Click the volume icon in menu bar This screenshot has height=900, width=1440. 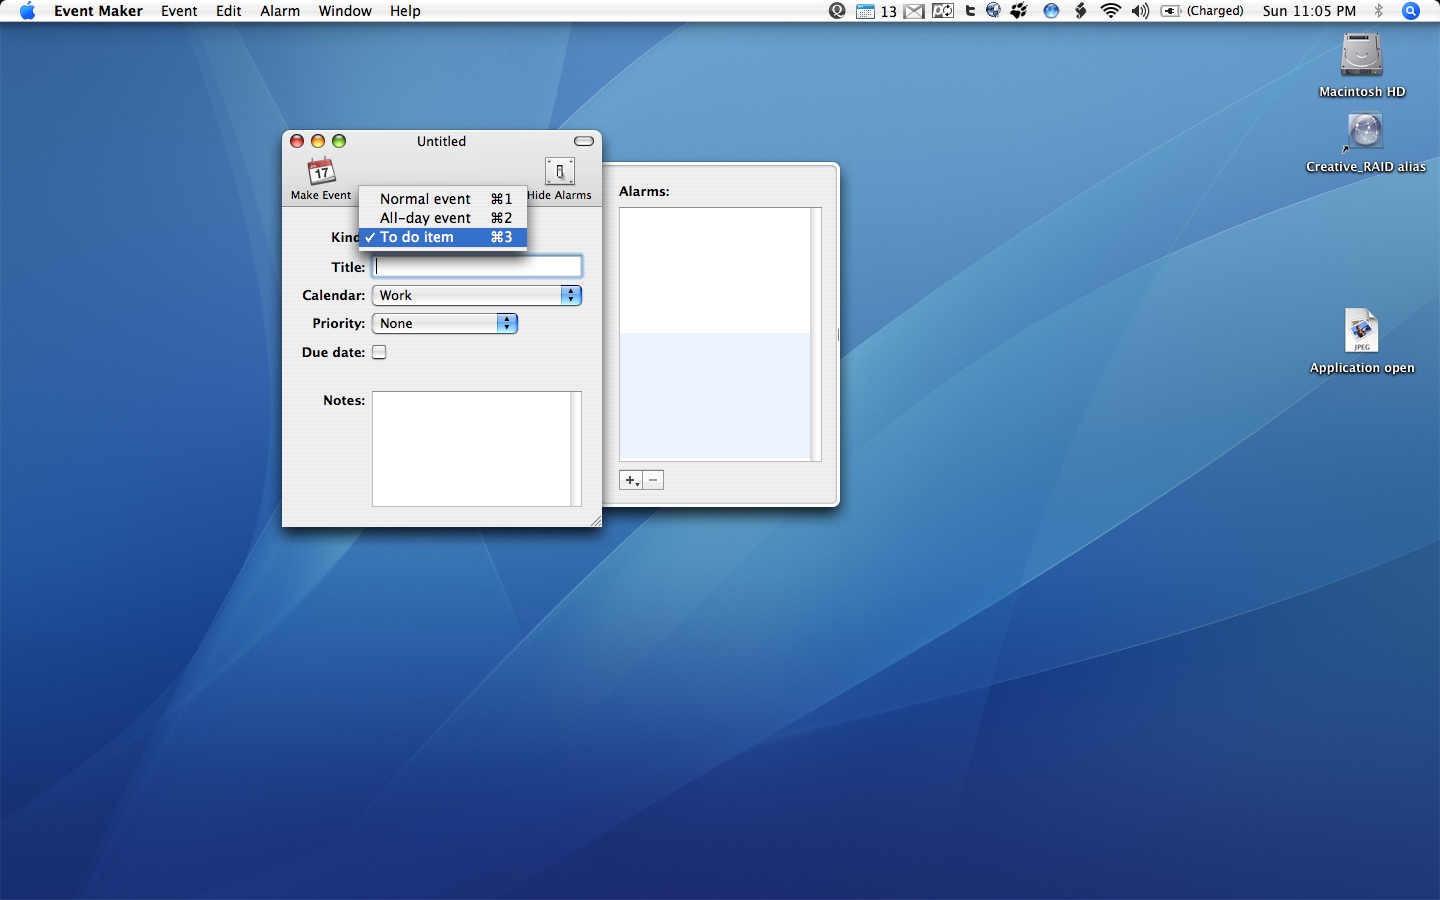pos(1140,11)
